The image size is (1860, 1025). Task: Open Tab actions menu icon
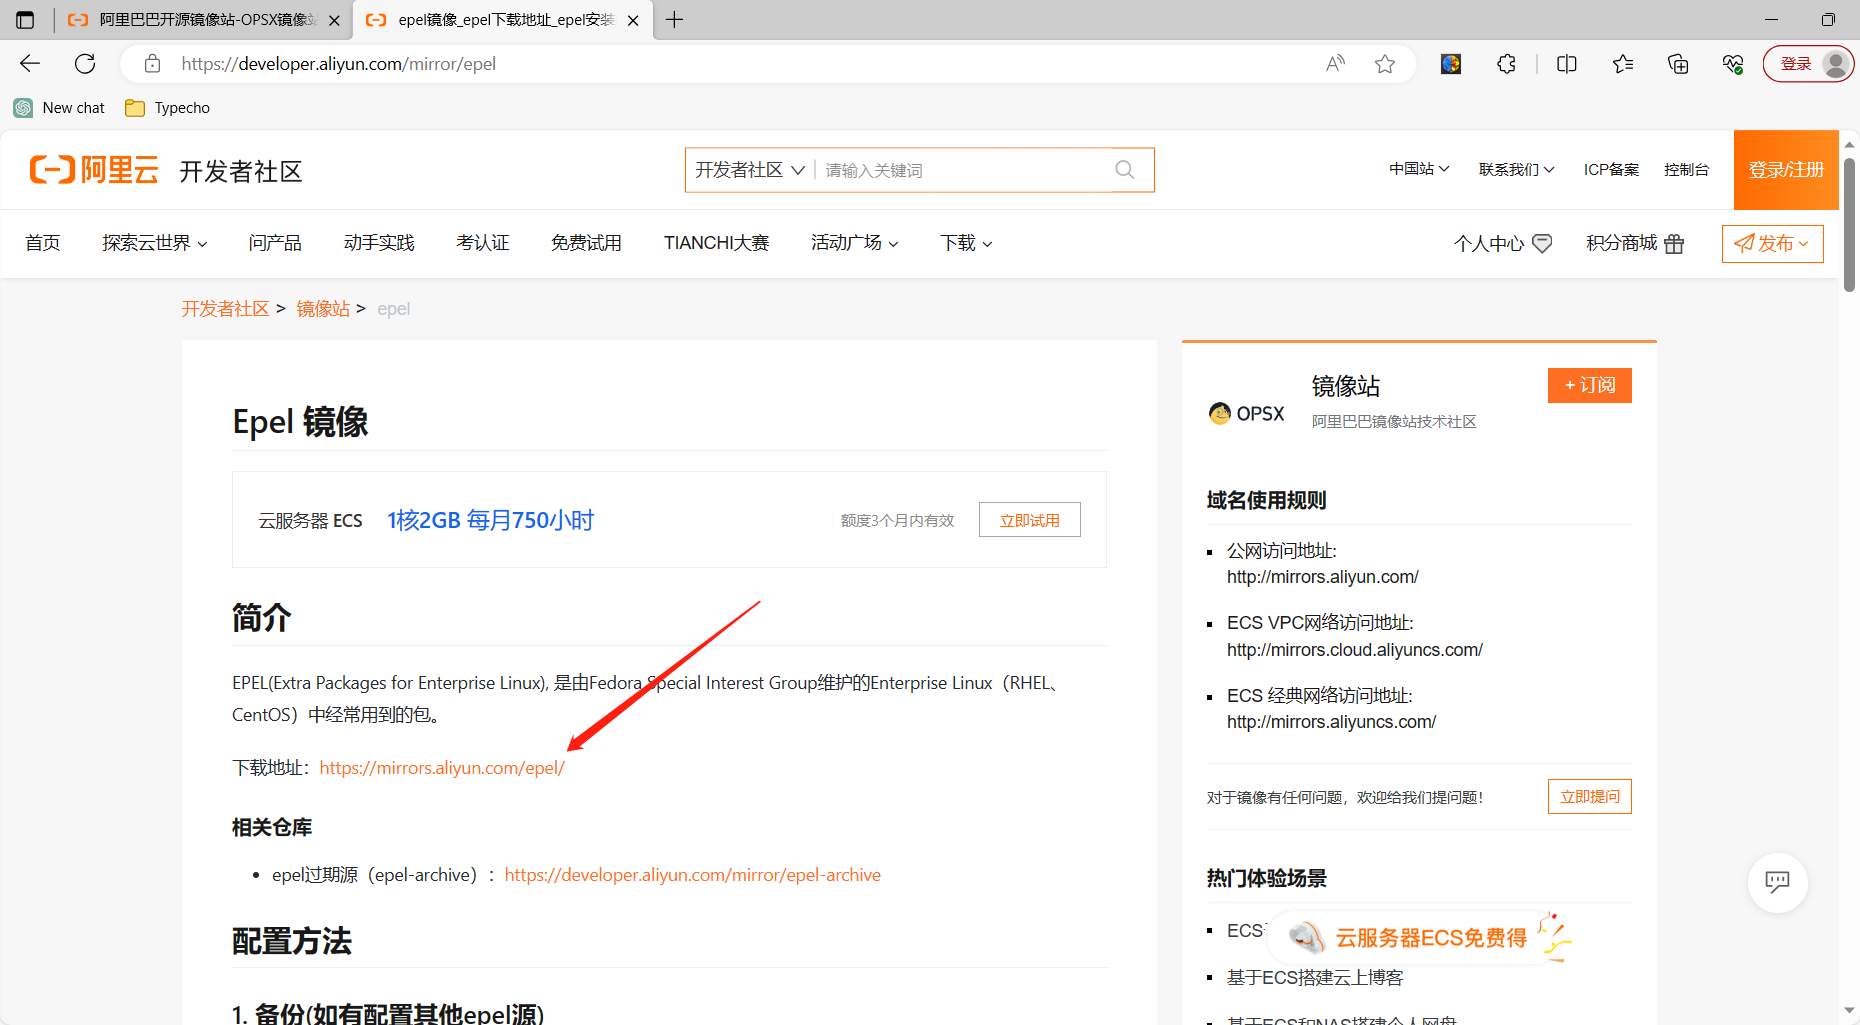[25, 20]
